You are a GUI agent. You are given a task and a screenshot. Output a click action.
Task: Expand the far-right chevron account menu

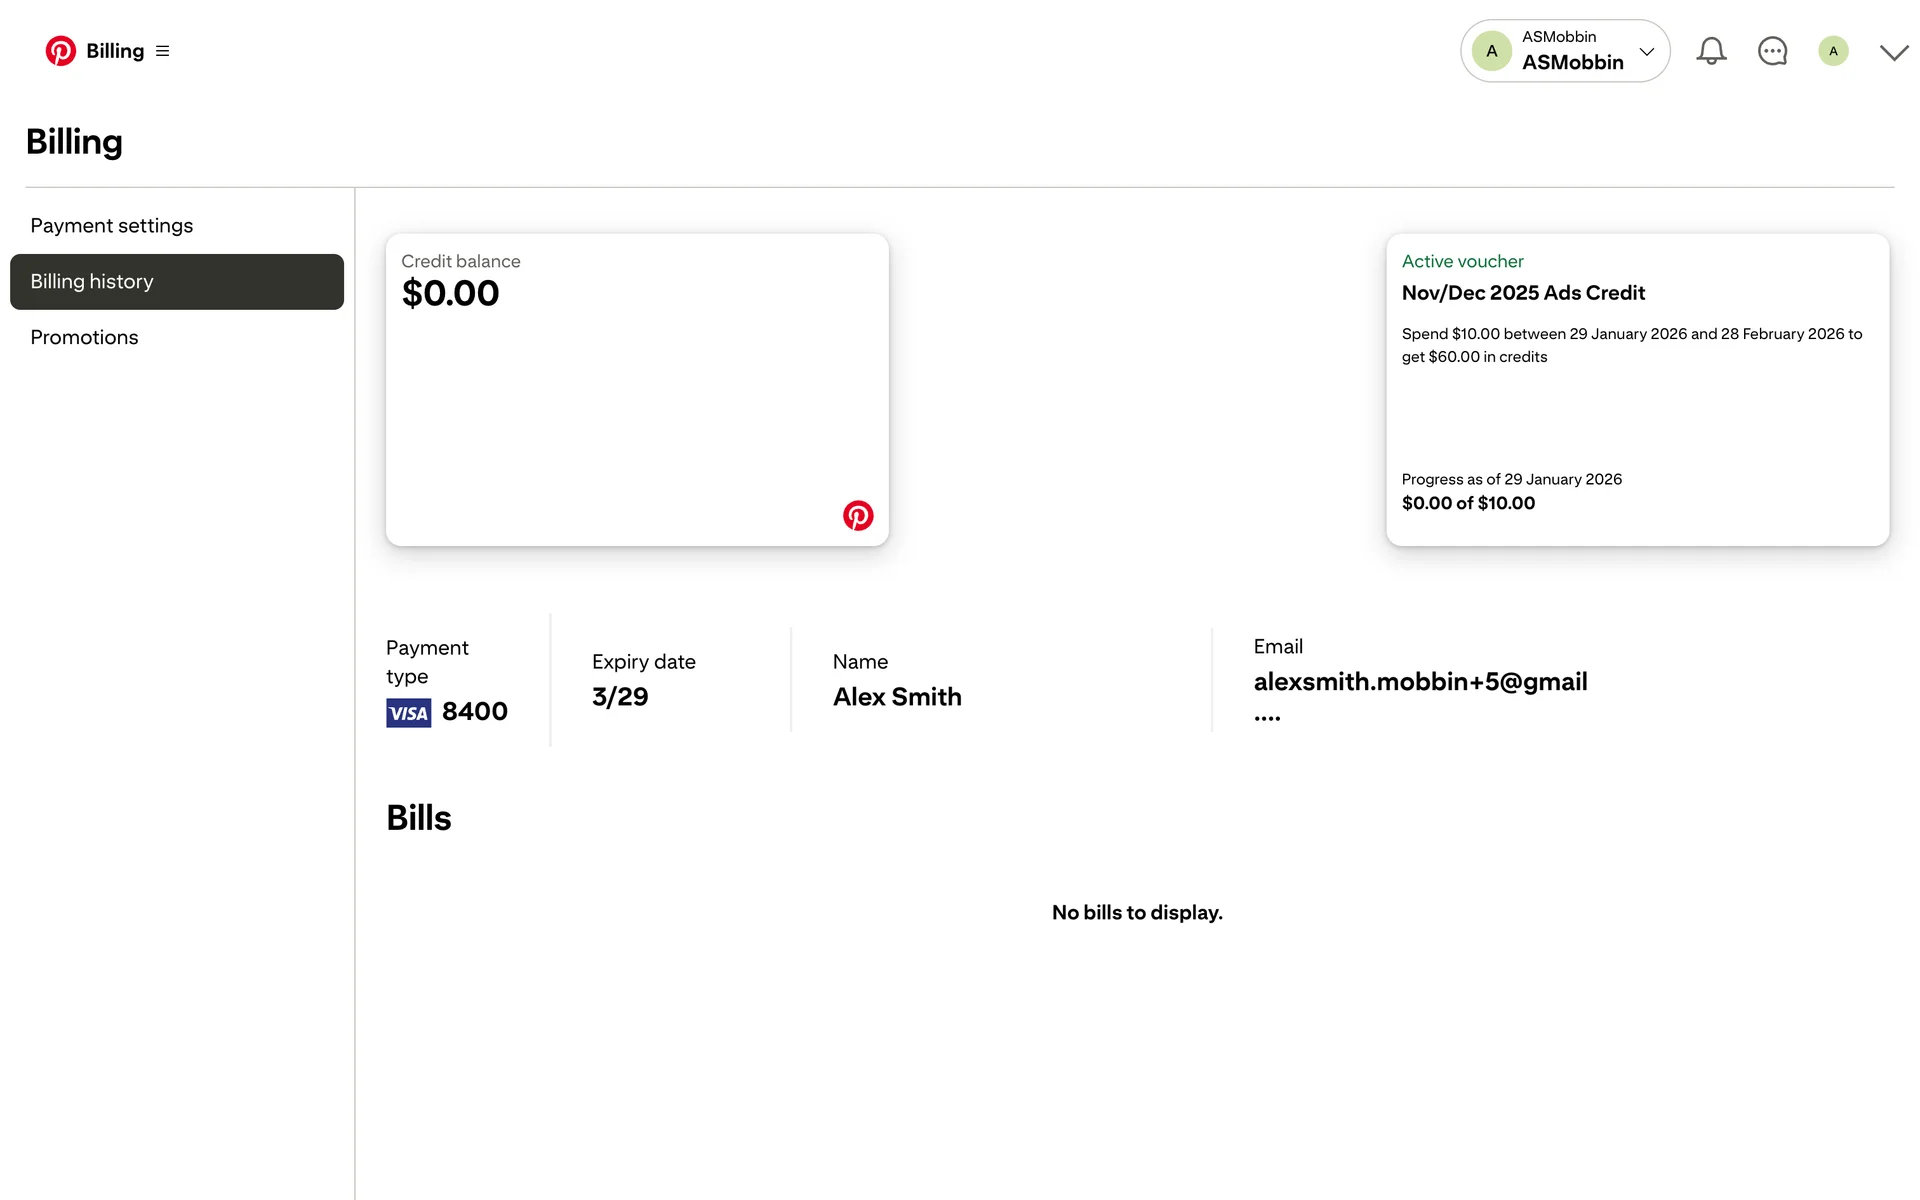click(1894, 53)
